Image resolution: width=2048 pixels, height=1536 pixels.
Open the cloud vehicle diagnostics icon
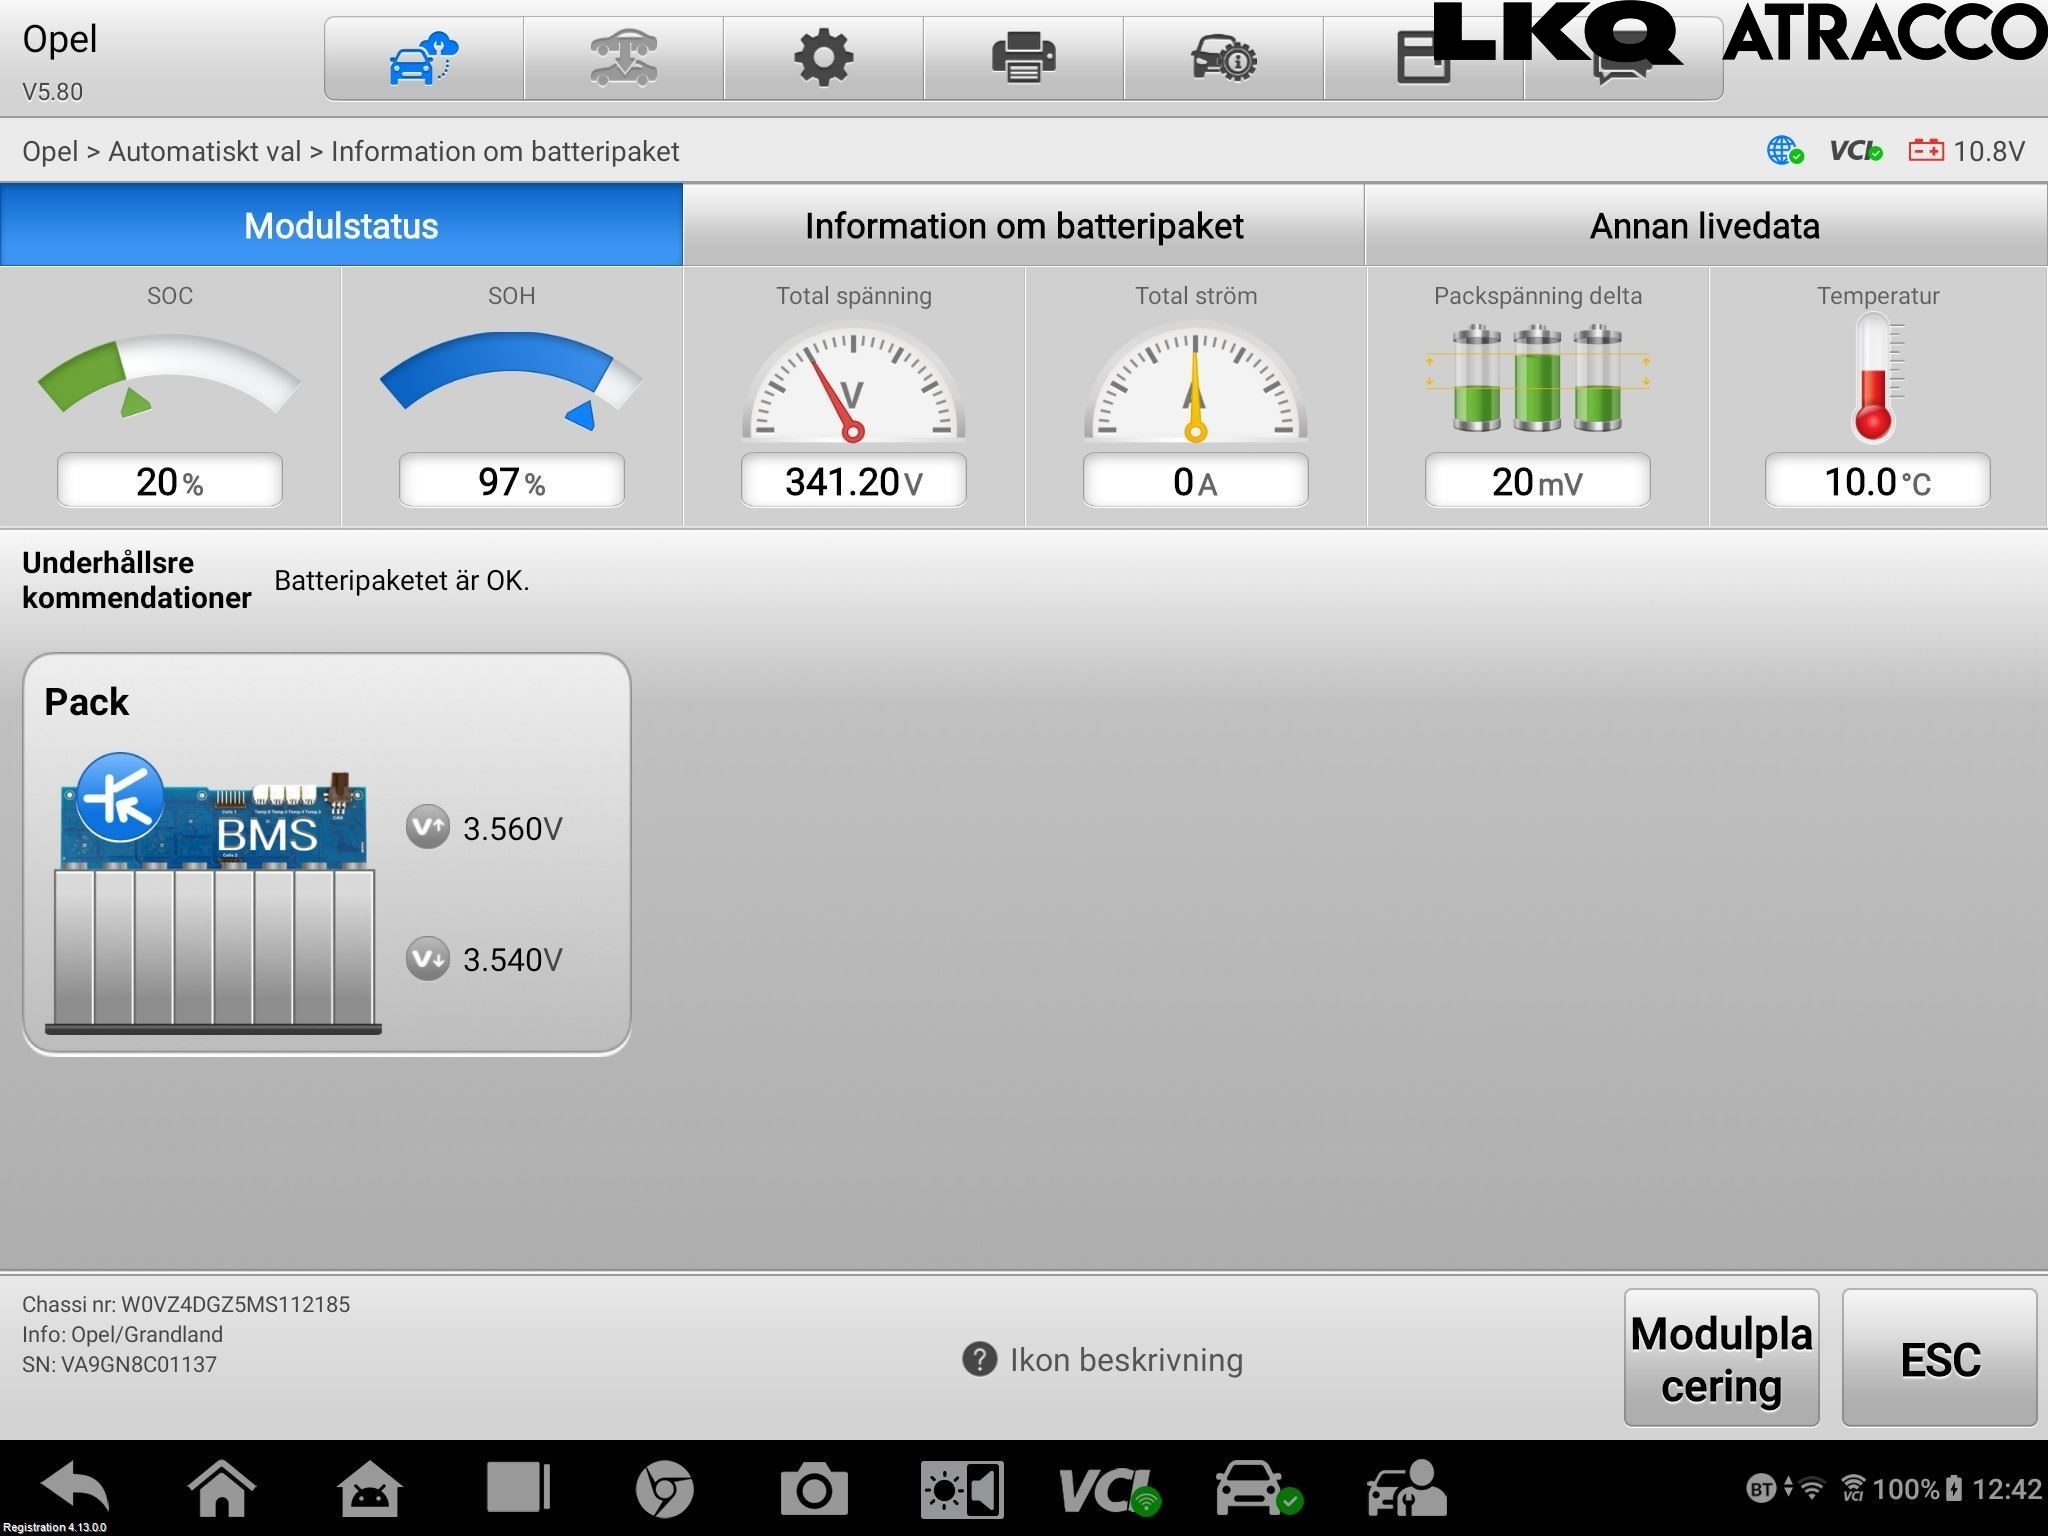coord(423,58)
